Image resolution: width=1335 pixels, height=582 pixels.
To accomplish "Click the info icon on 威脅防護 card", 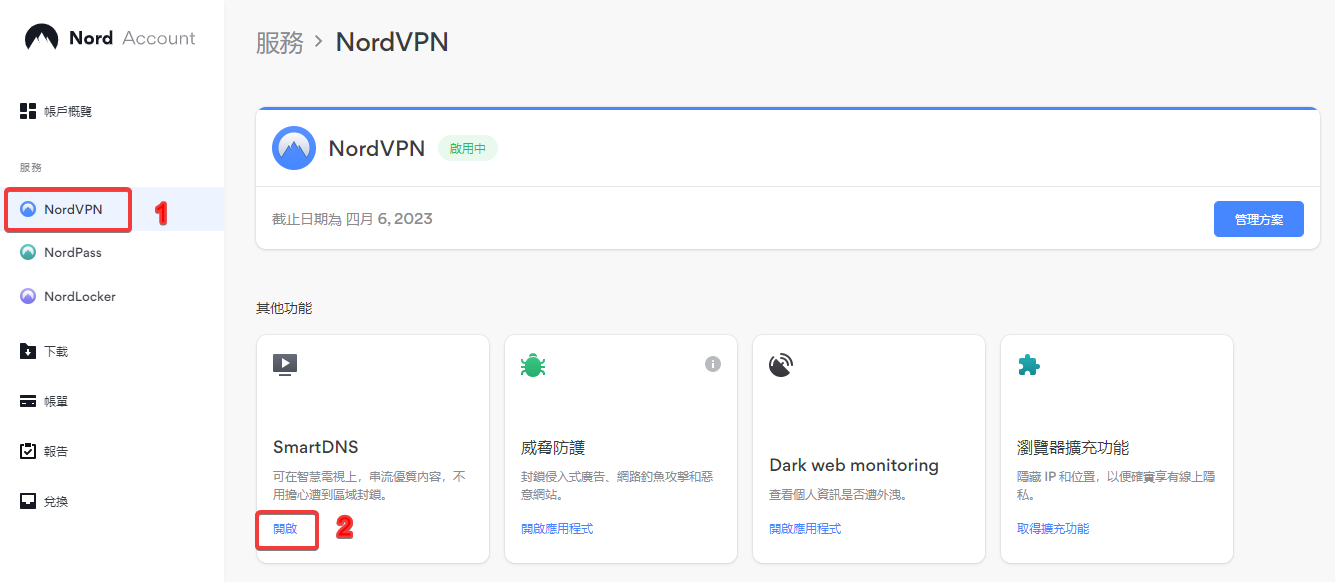I will pyautogui.click(x=713, y=364).
